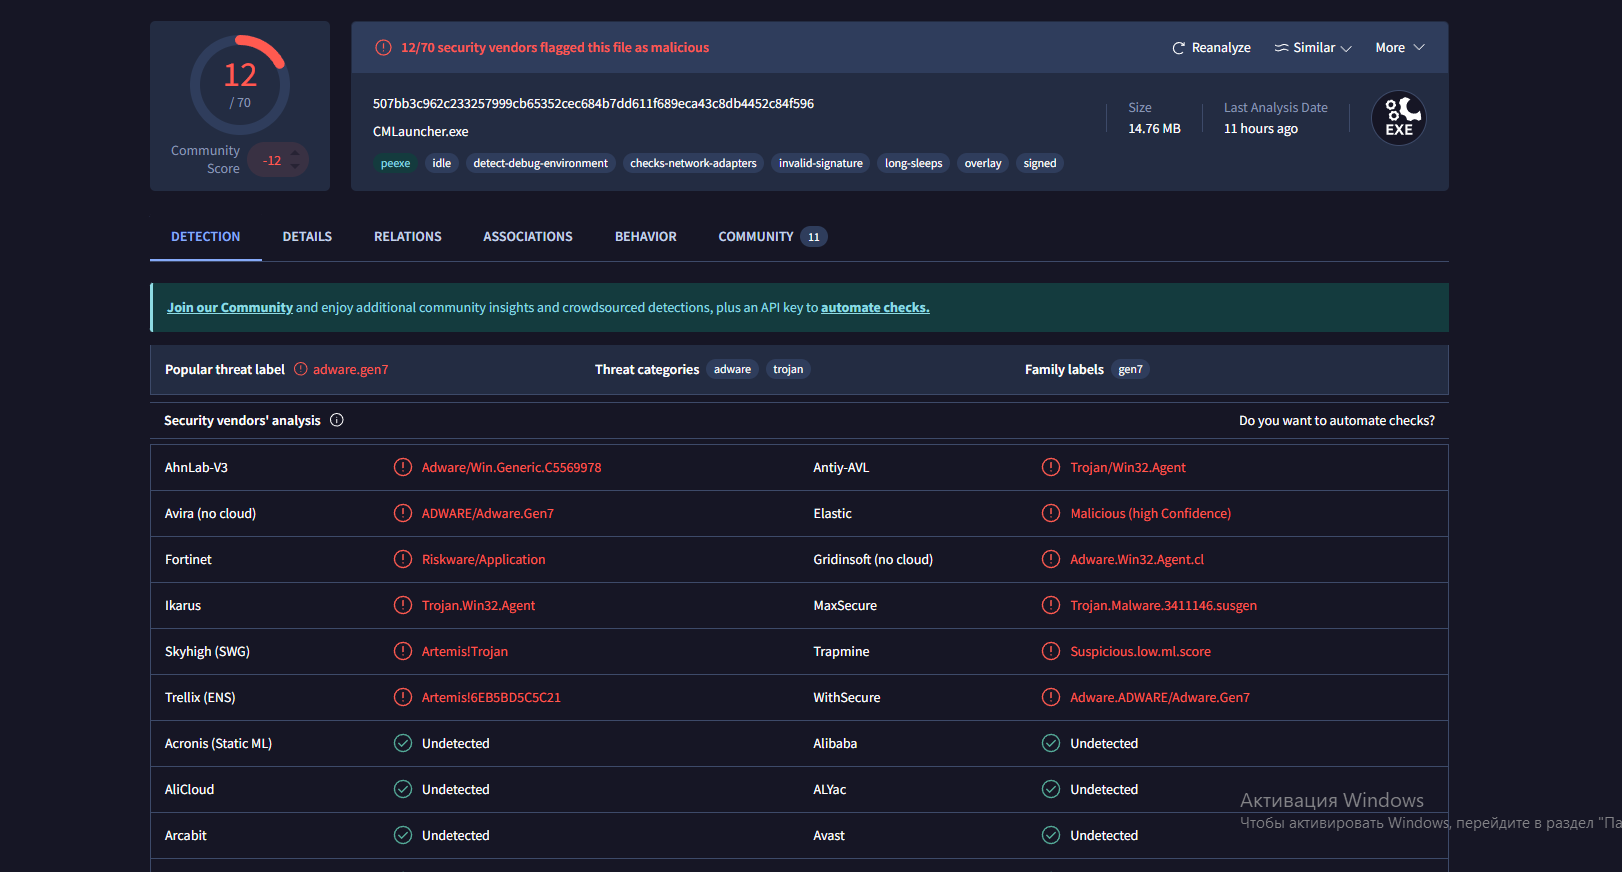Click Do you want to automate checks

1337,421
